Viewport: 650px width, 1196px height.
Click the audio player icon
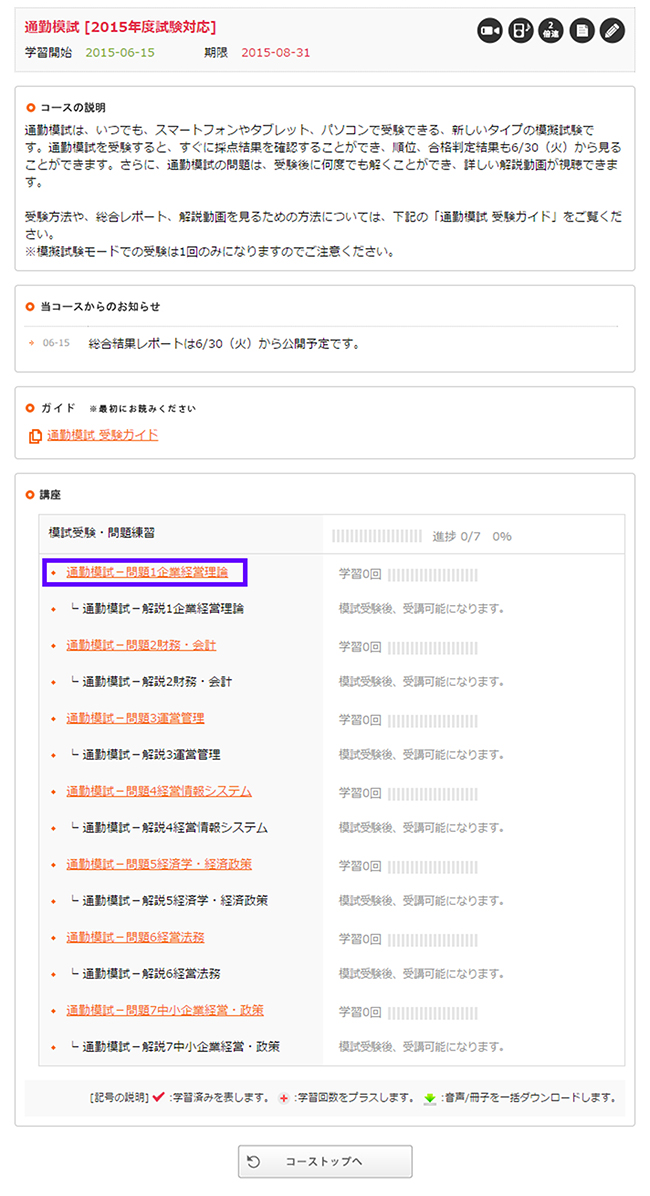520,30
